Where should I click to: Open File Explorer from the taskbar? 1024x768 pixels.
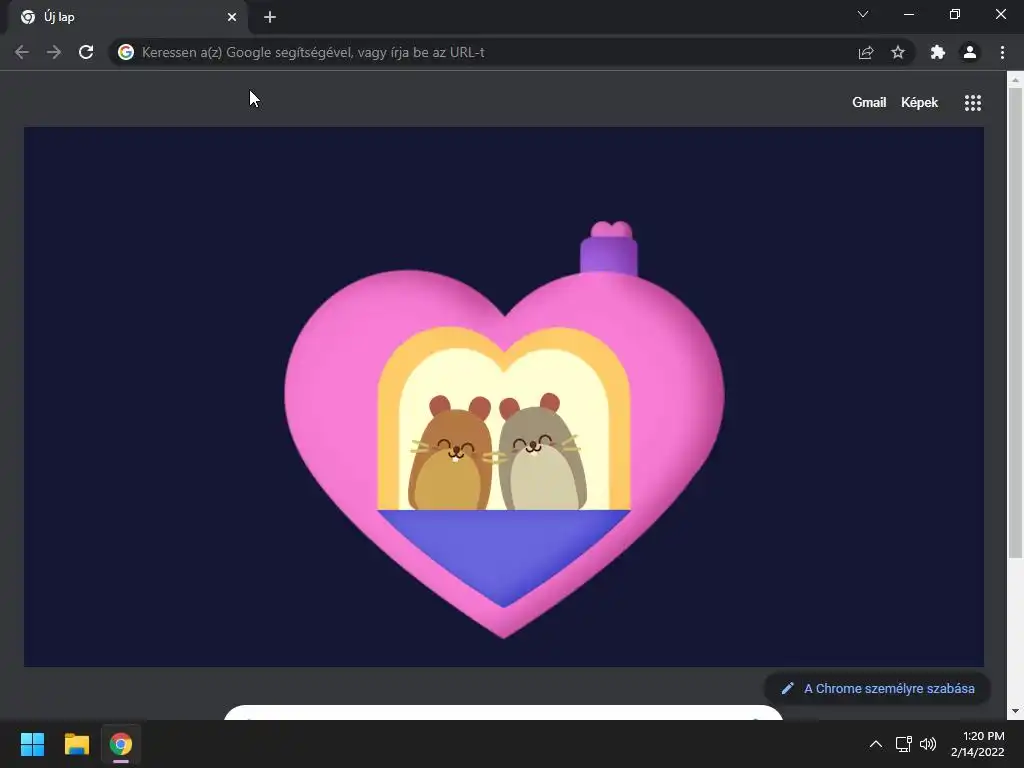tap(76, 744)
